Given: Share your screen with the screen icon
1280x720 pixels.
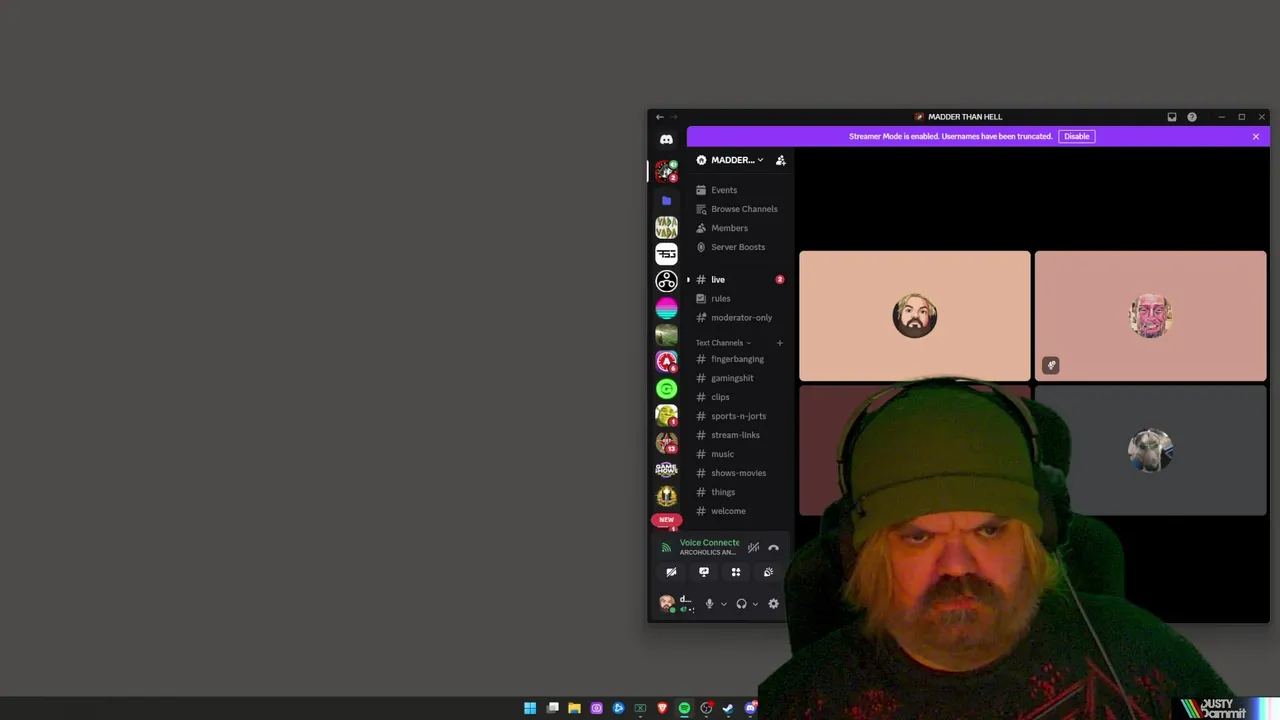Looking at the screenshot, I should tap(704, 572).
